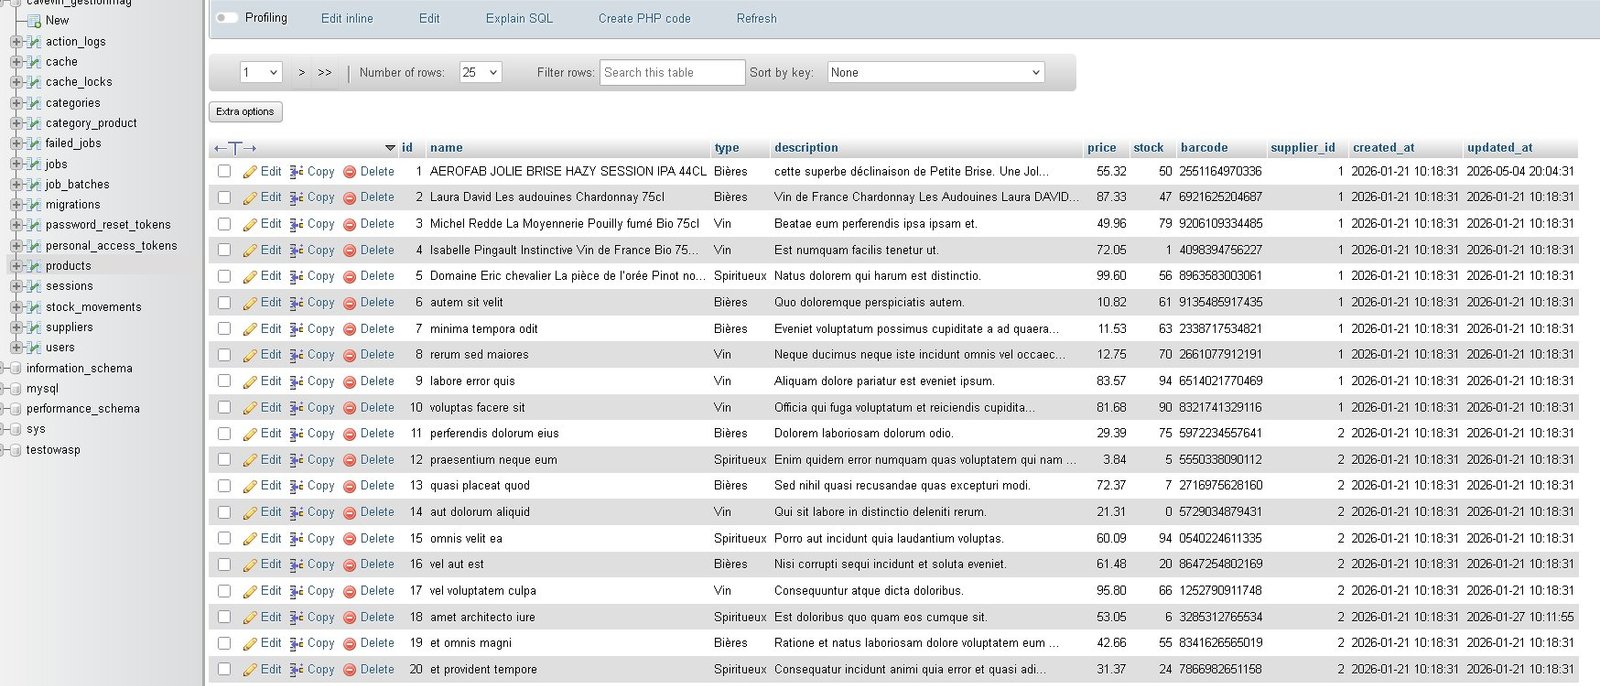Click Copy icon for perferendis dolorum eius row
Image resolution: width=1600 pixels, height=686 pixels.
pos(296,434)
